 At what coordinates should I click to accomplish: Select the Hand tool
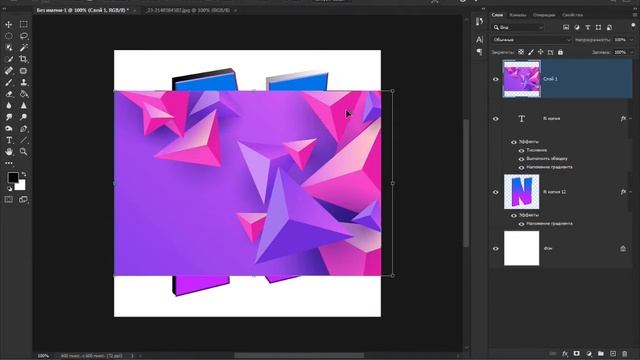click(x=9, y=152)
